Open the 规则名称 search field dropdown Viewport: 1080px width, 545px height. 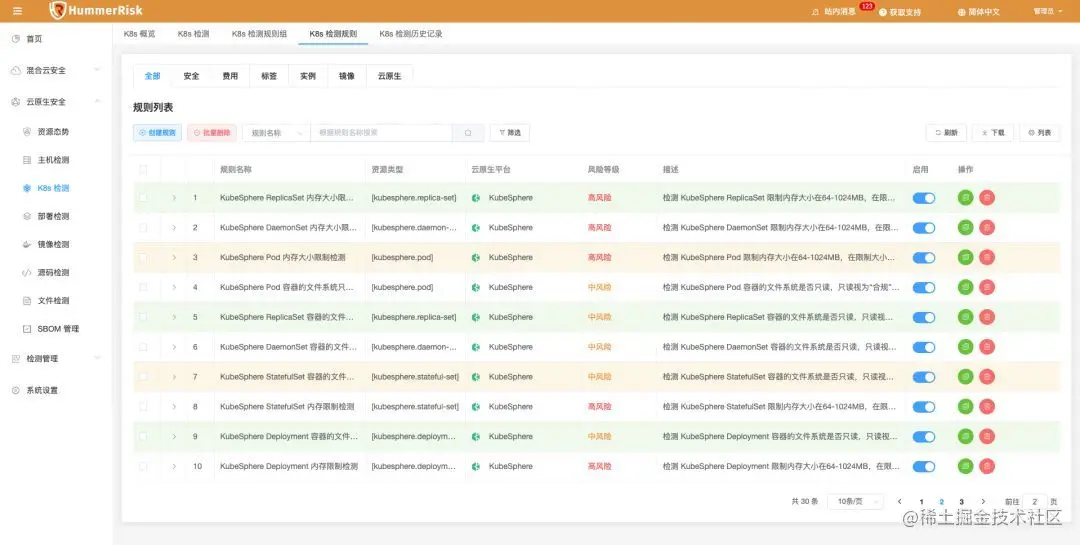point(276,133)
